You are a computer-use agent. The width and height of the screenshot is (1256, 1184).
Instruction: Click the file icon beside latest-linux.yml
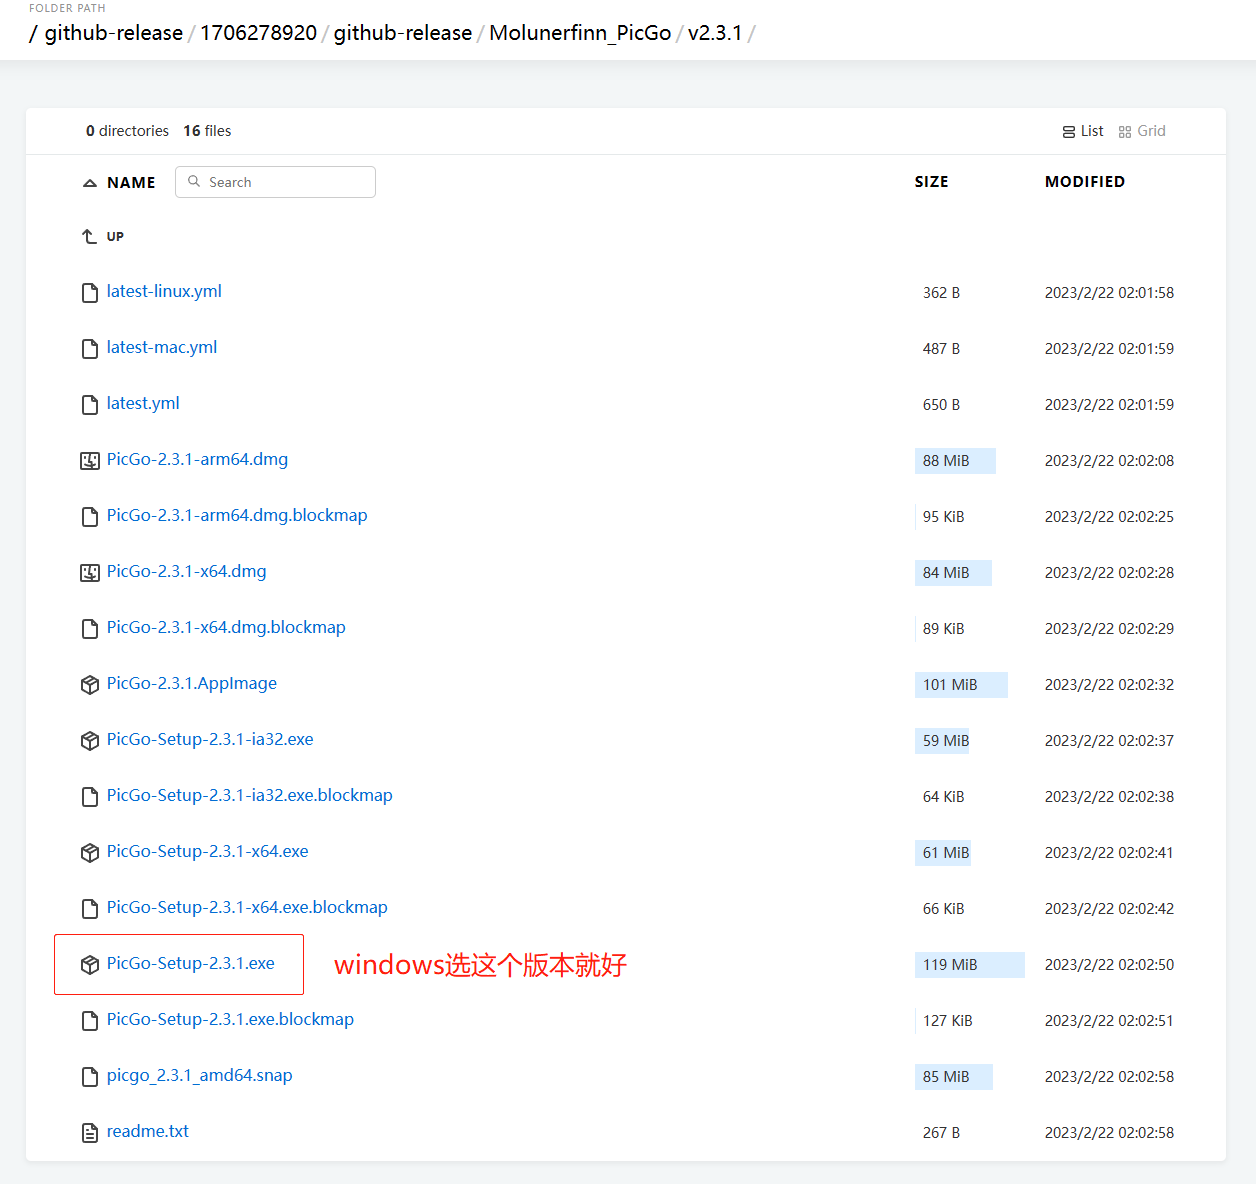90,293
